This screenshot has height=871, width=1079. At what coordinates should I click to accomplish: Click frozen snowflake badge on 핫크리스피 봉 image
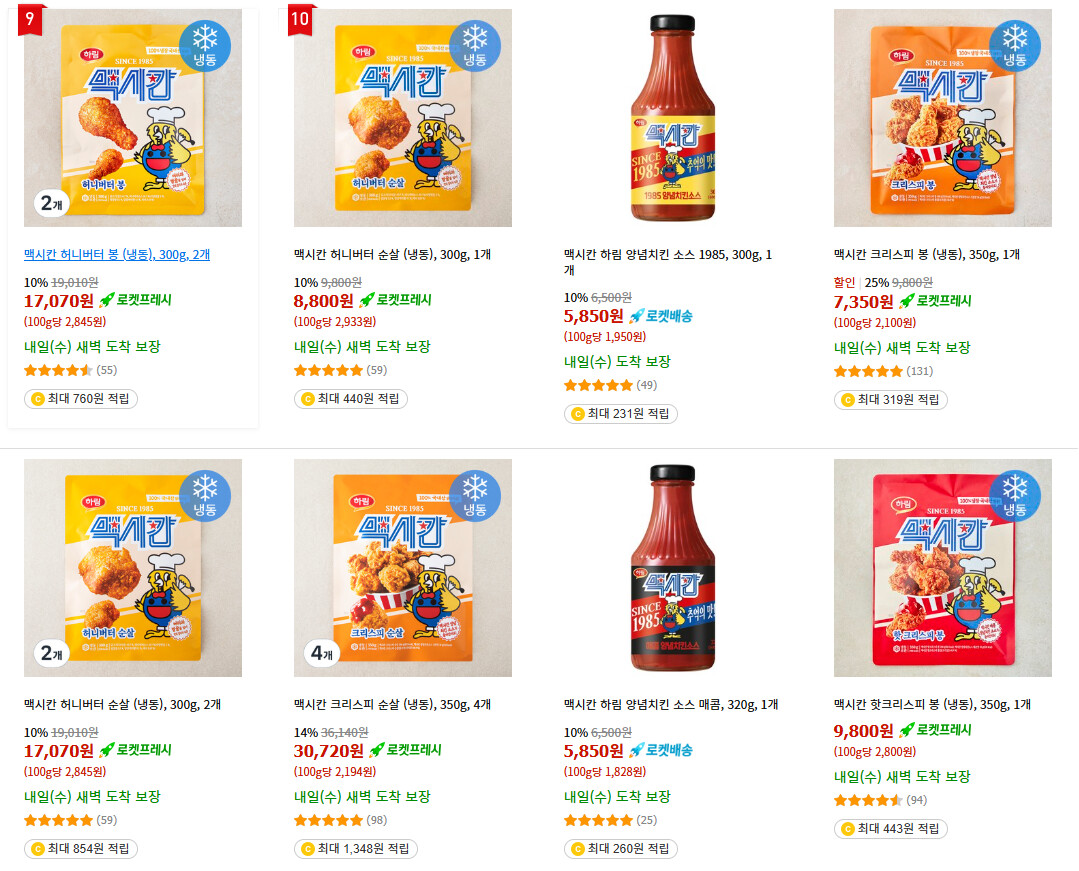1014,495
